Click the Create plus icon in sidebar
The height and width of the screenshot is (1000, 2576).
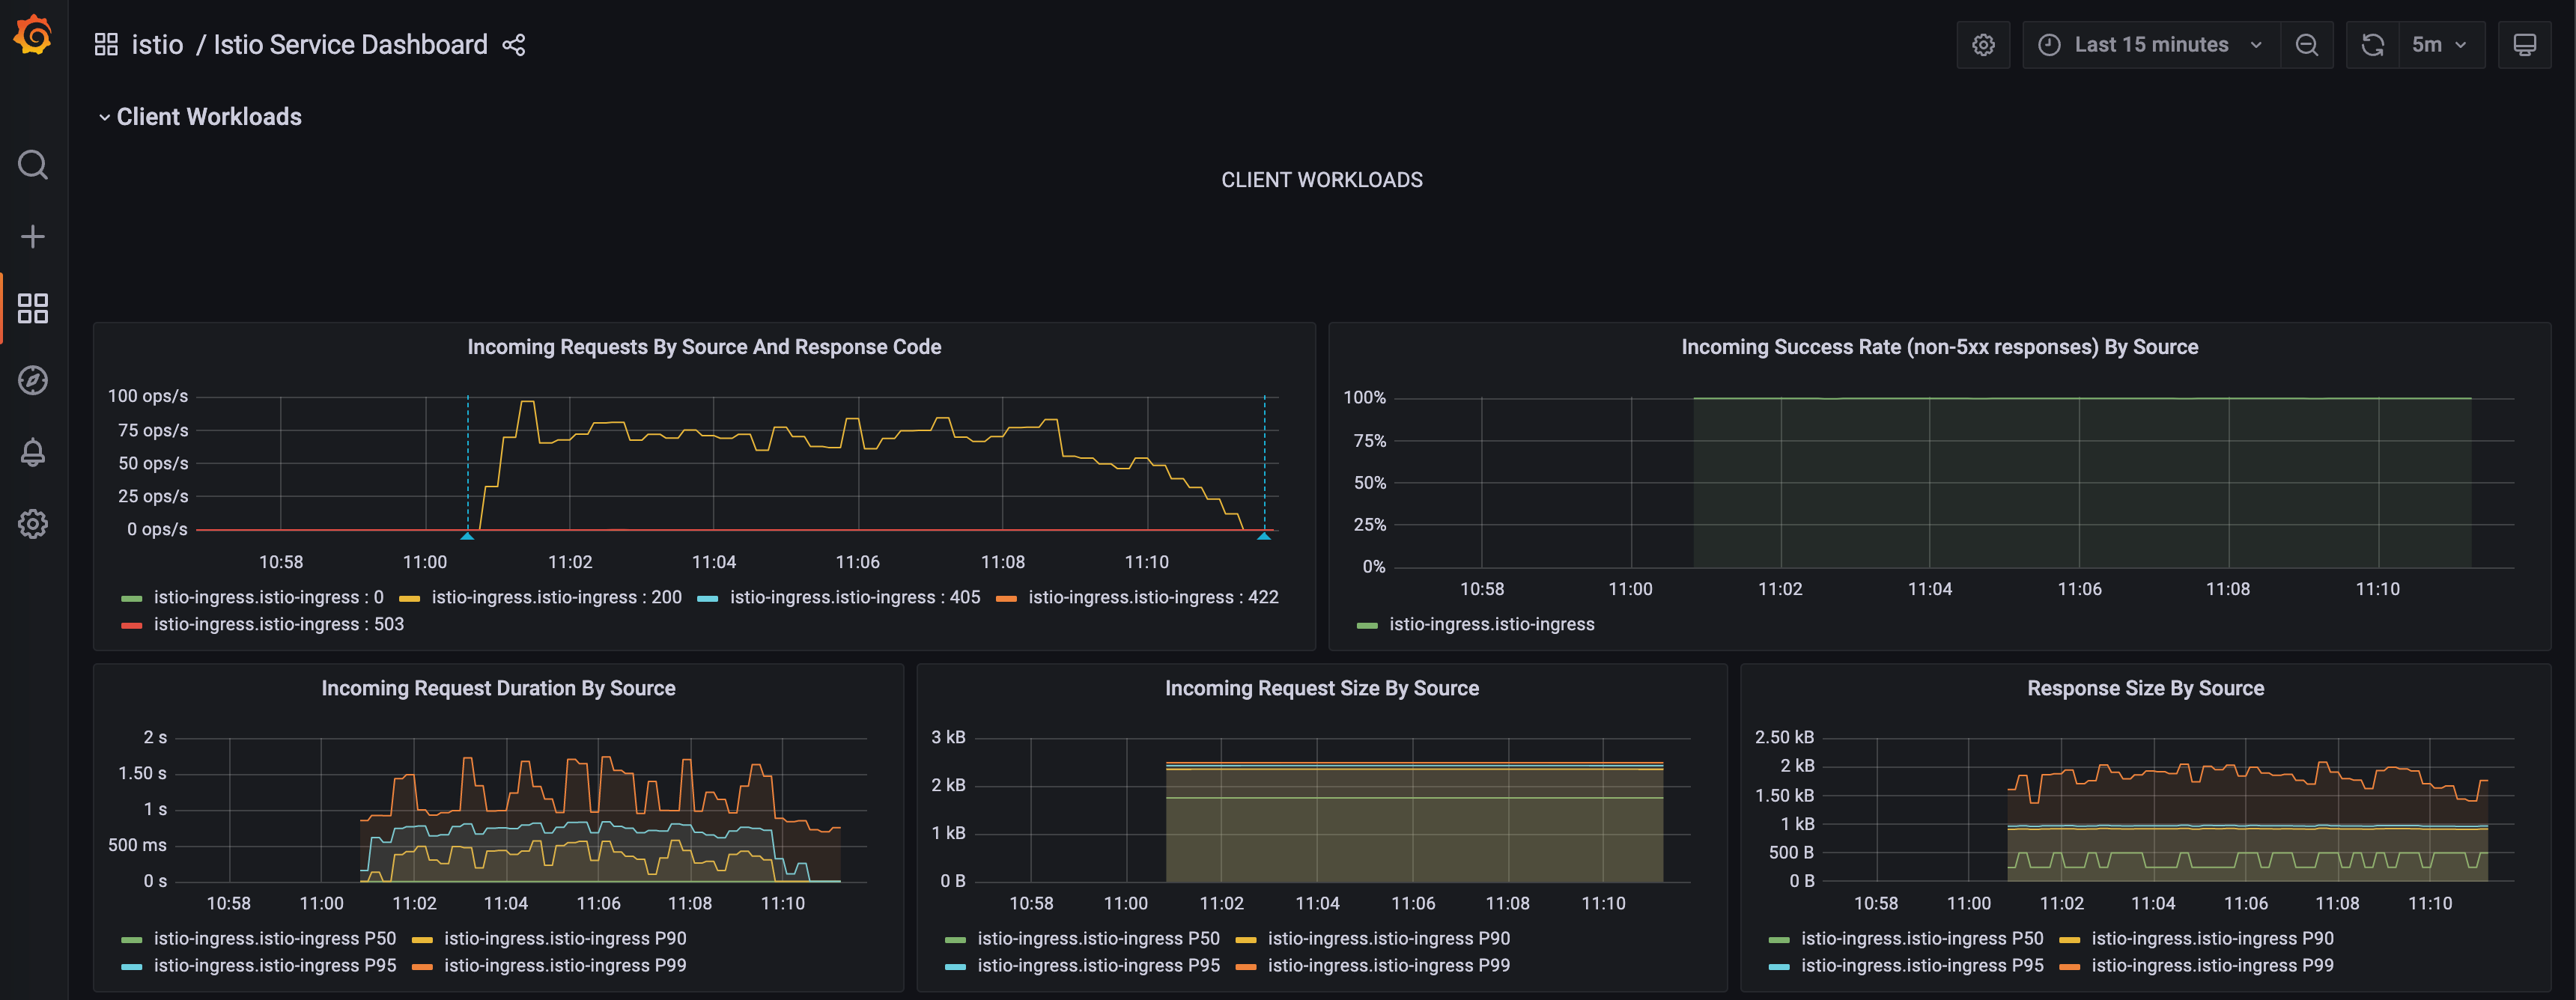[33, 236]
